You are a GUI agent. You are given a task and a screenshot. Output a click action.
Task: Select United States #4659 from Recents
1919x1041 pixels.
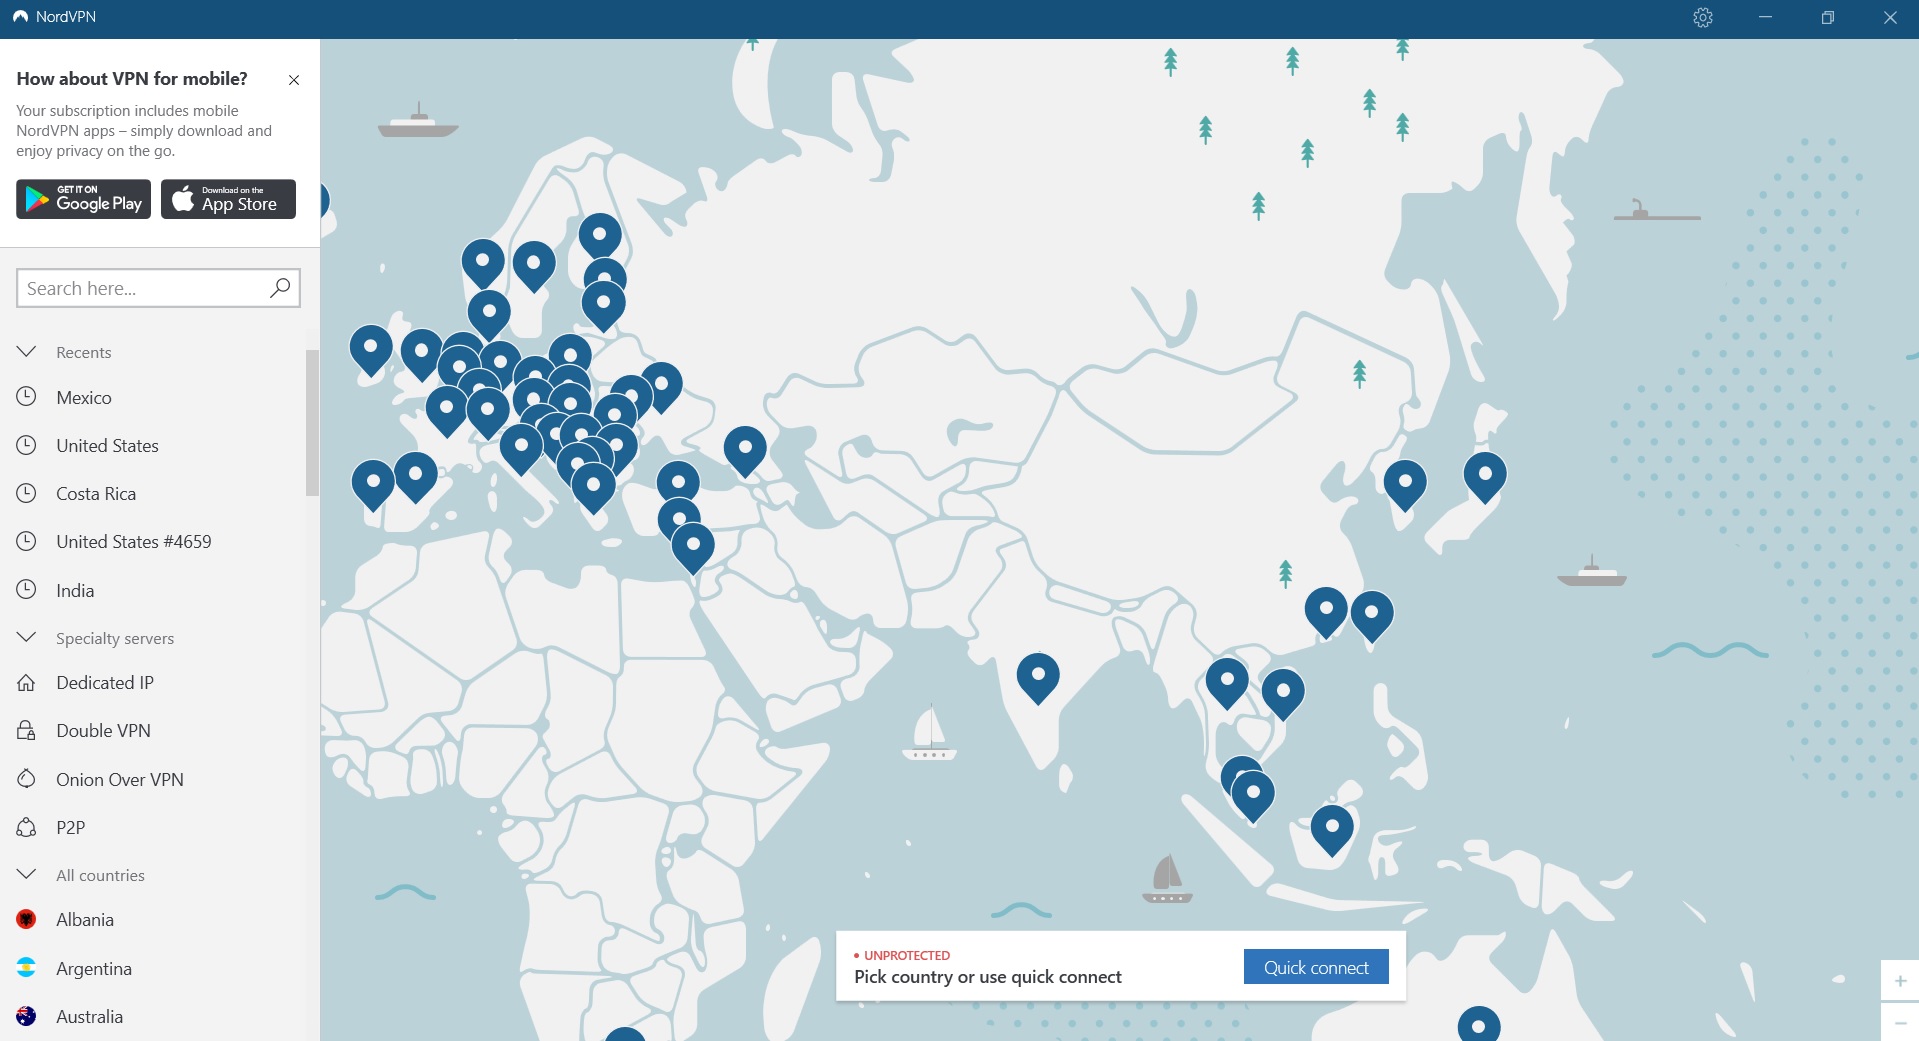click(133, 541)
